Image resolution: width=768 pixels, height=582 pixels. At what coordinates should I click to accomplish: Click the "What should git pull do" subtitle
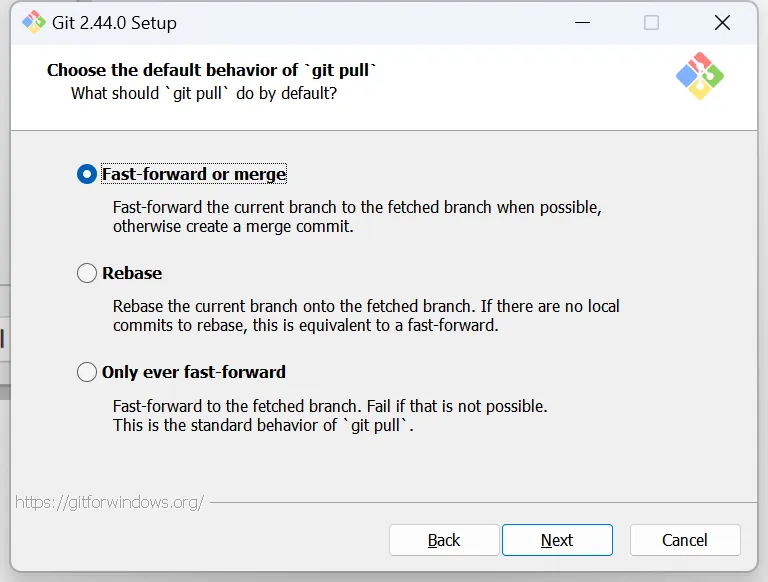[x=204, y=93]
